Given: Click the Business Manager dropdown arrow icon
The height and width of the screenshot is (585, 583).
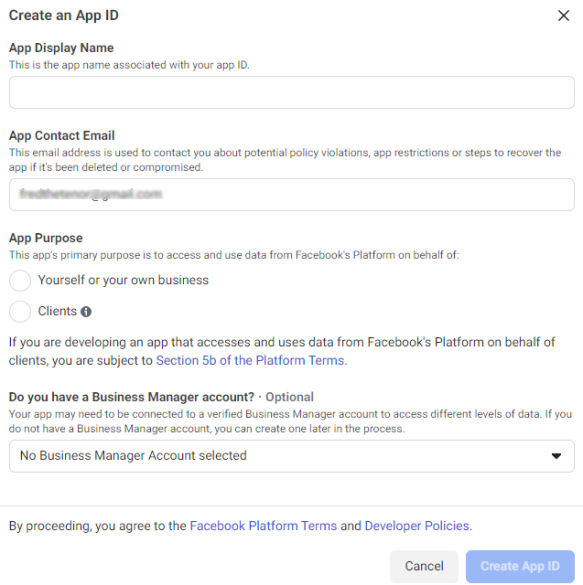Looking at the screenshot, I should 556,456.
